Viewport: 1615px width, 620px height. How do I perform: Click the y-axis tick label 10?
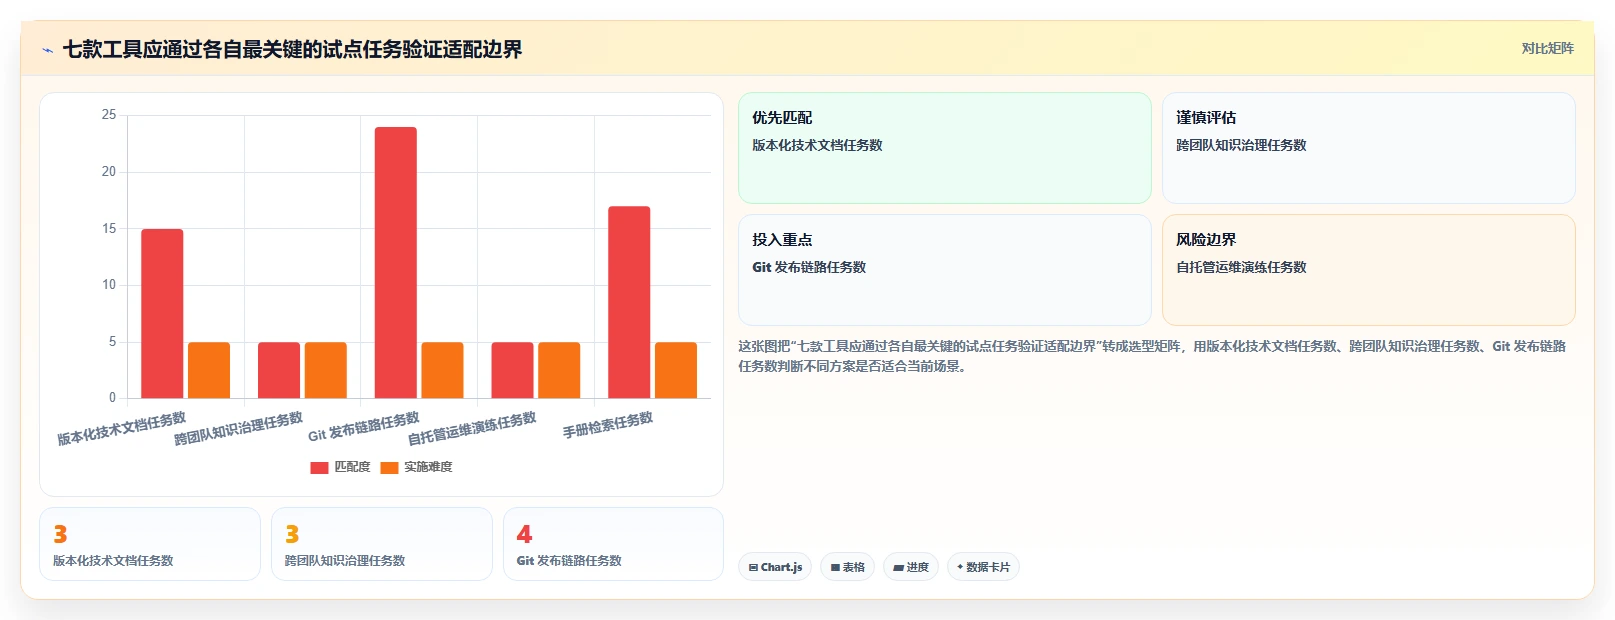point(109,285)
